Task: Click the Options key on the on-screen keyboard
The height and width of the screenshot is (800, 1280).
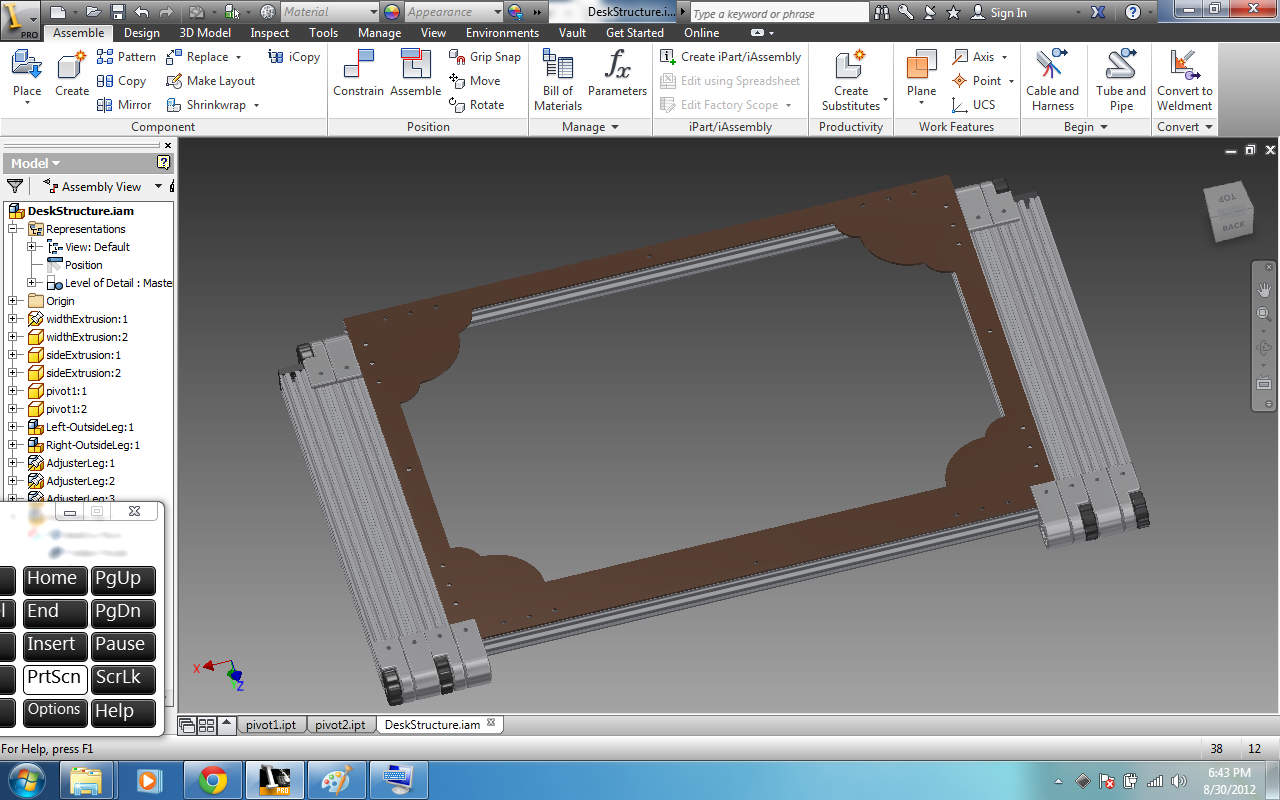Action: point(54,711)
